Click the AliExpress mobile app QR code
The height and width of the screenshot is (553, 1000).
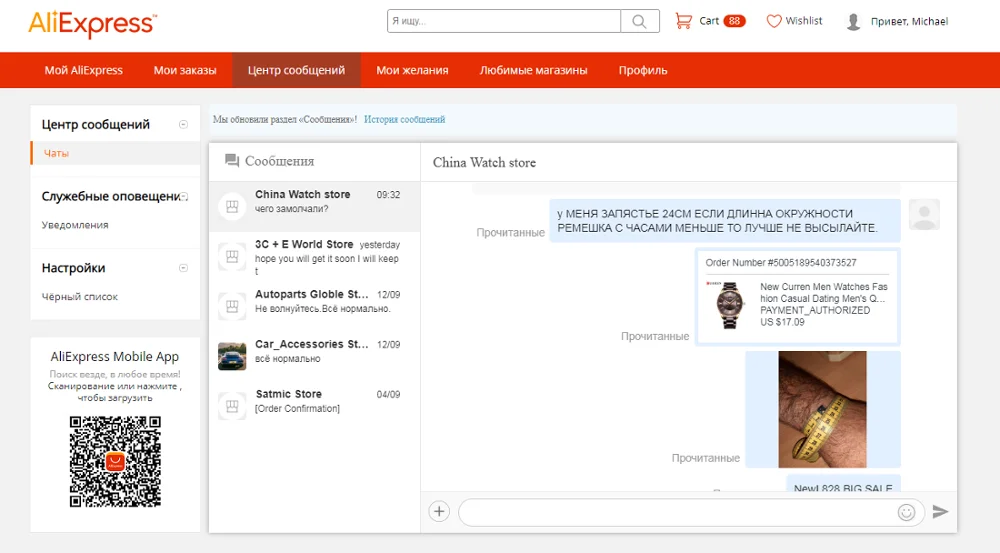pos(115,462)
